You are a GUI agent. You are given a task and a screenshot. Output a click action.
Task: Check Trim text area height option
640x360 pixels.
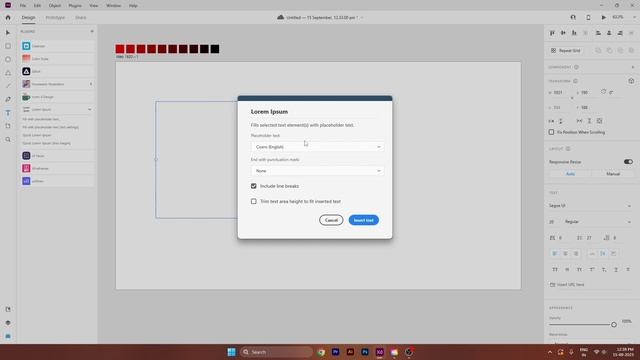click(x=253, y=202)
